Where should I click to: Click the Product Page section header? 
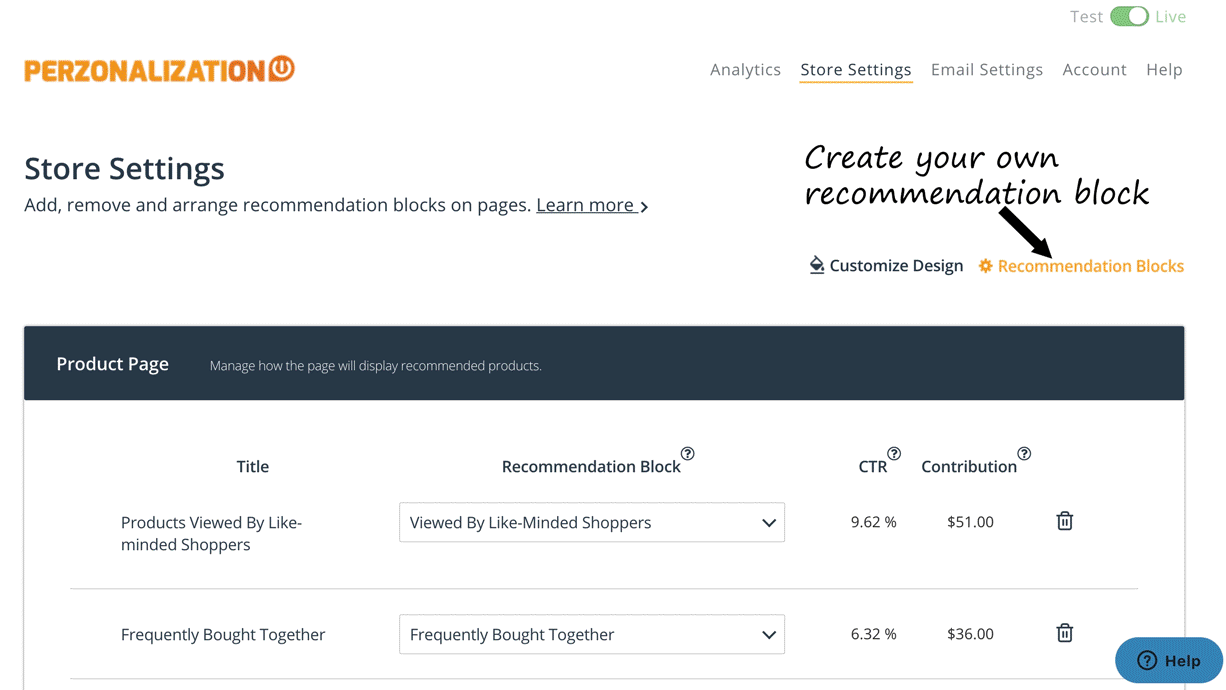pos(604,363)
